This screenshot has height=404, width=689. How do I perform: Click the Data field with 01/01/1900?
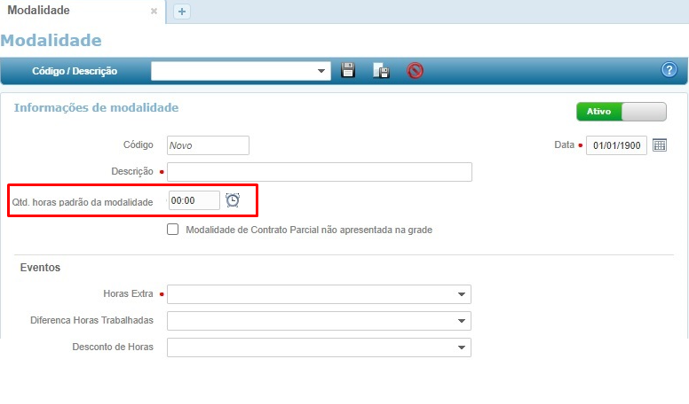point(616,145)
